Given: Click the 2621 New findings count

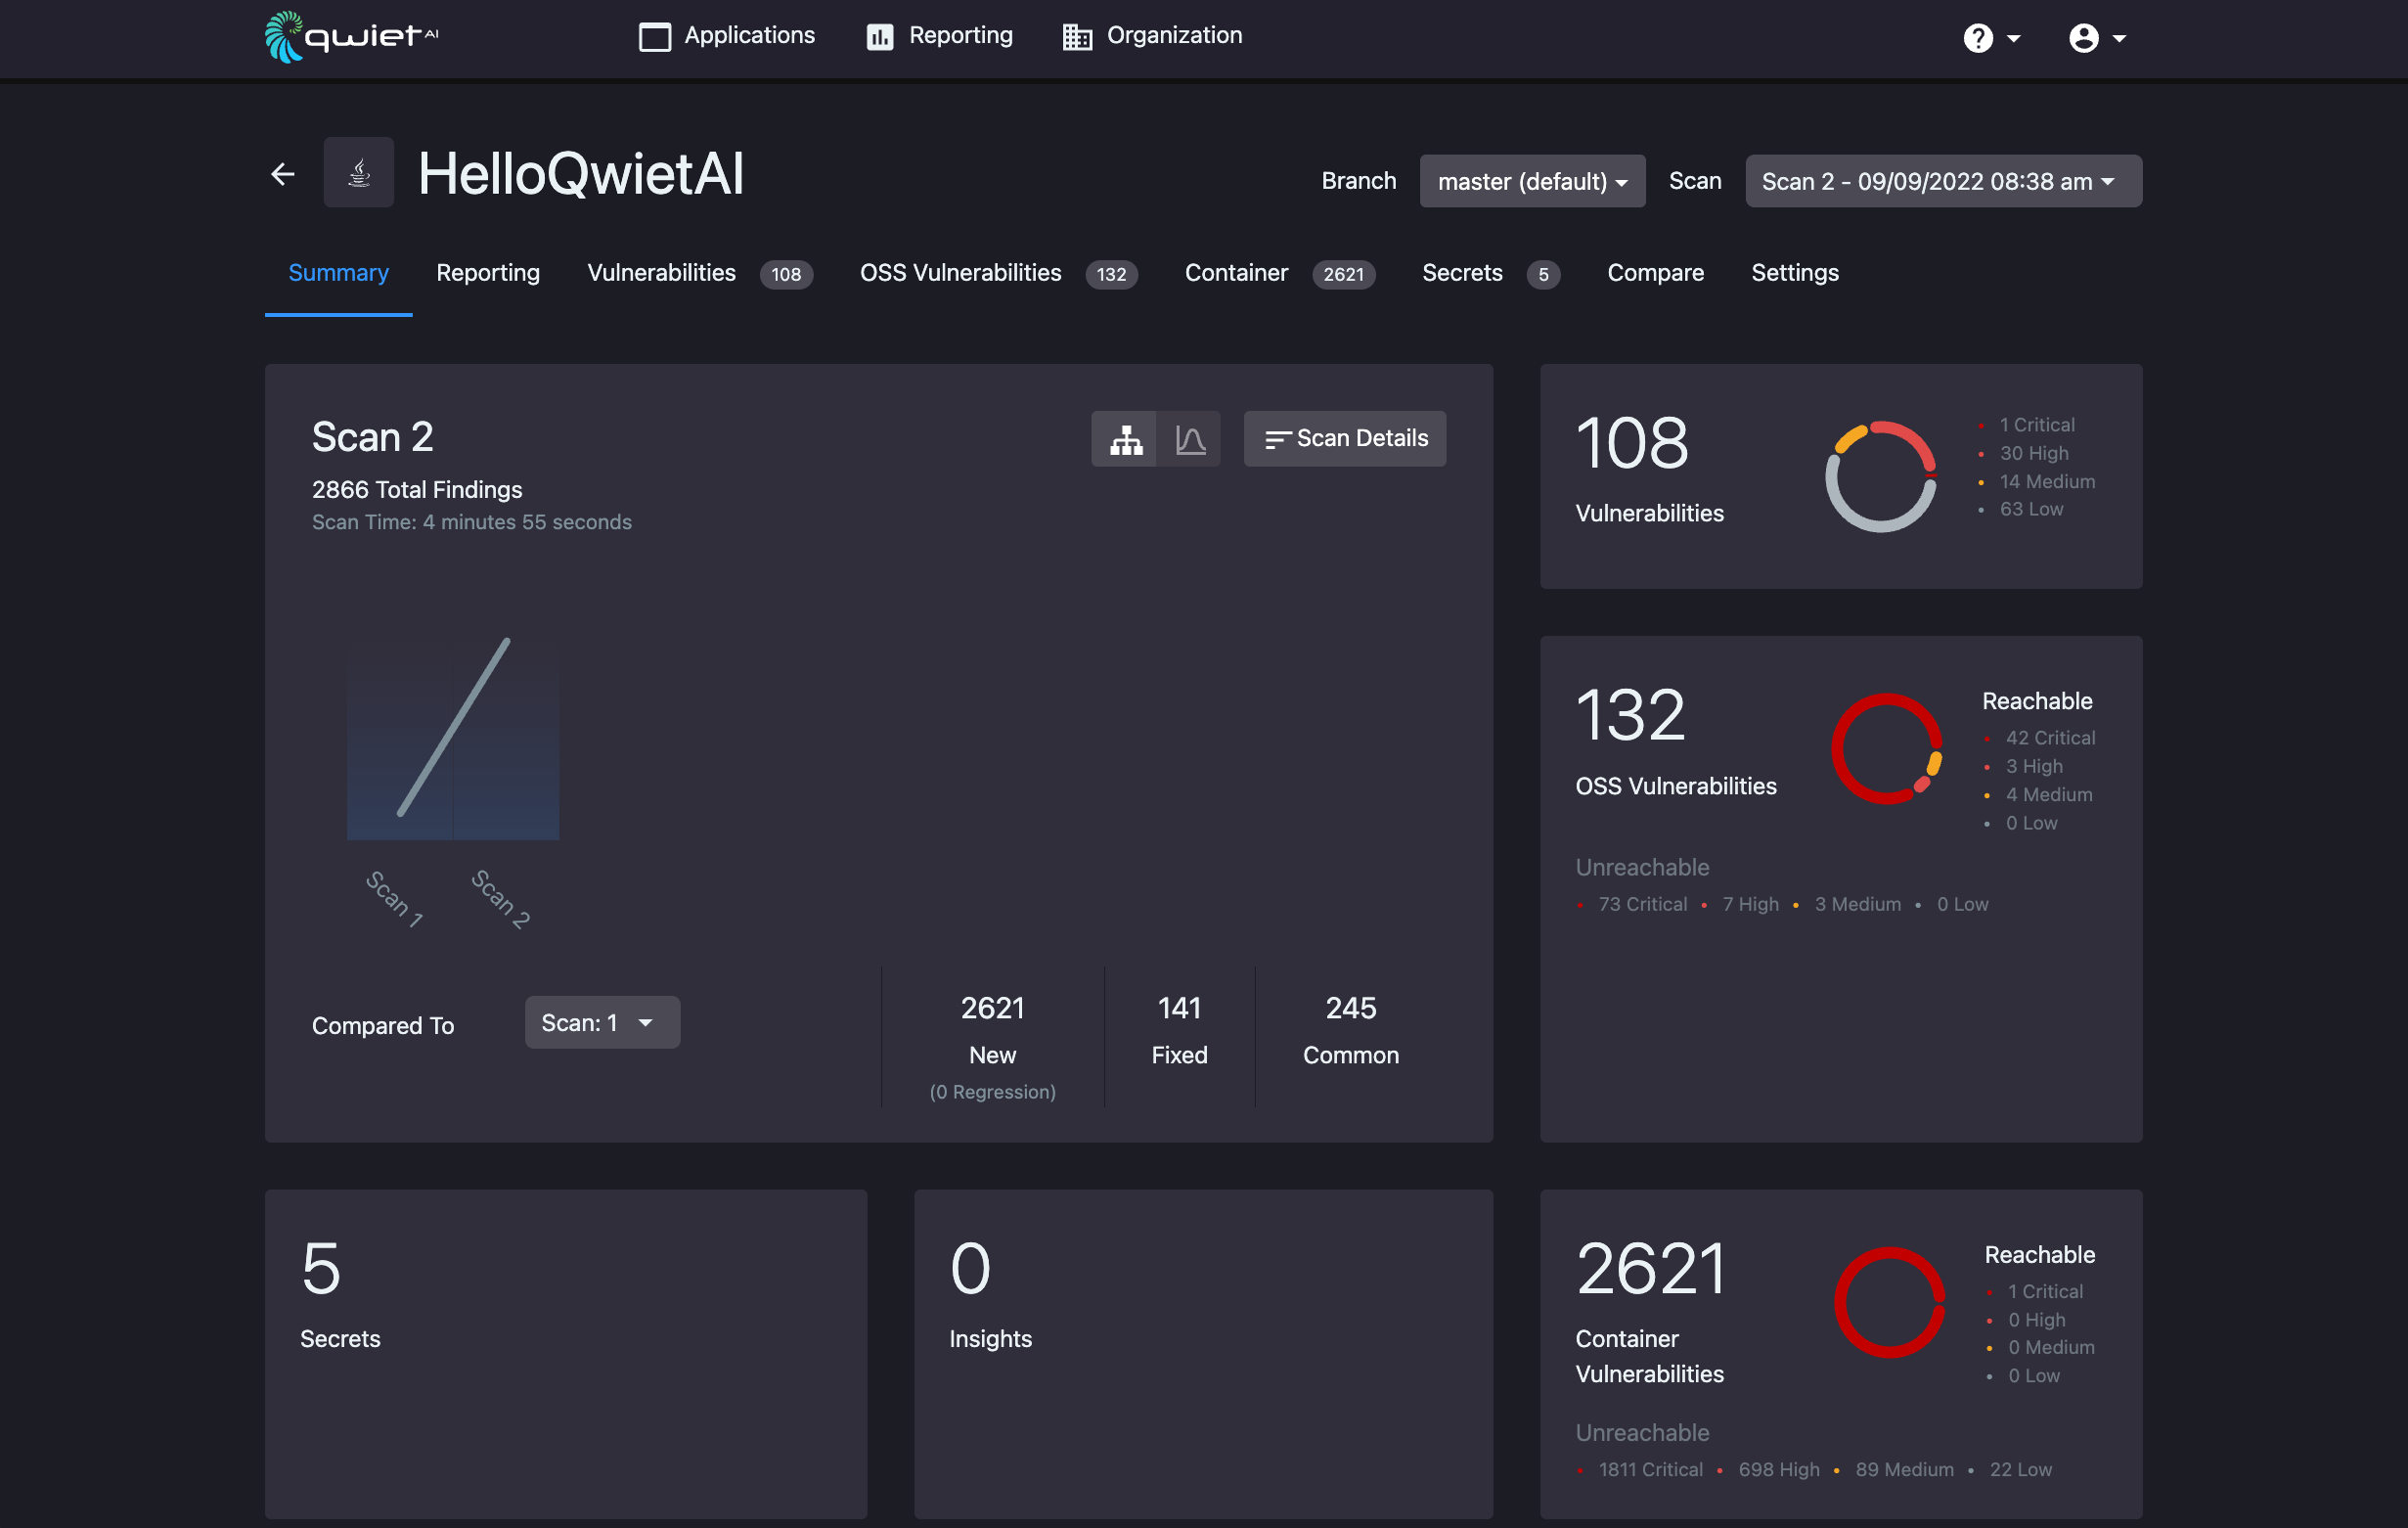Looking at the screenshot, I should [992, 1008].
